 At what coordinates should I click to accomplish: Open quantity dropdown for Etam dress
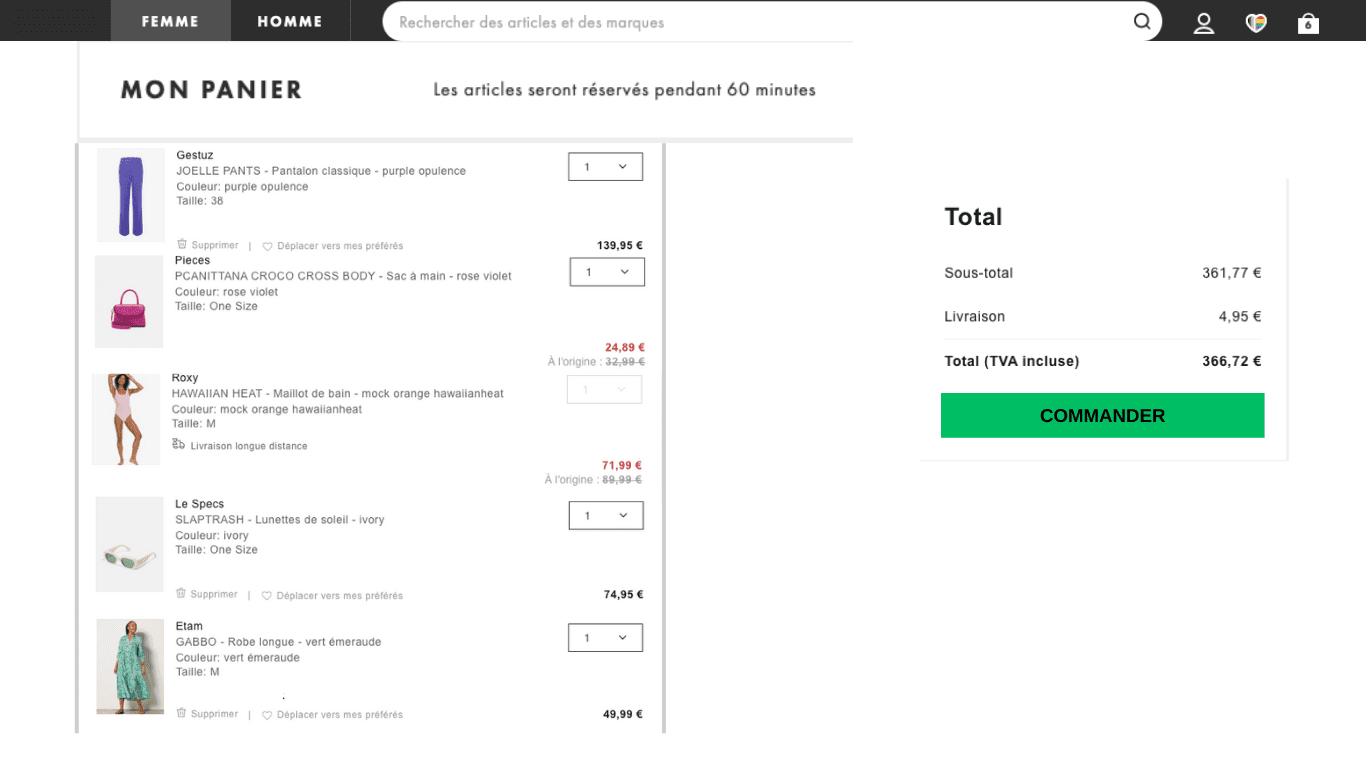point(605,638)
